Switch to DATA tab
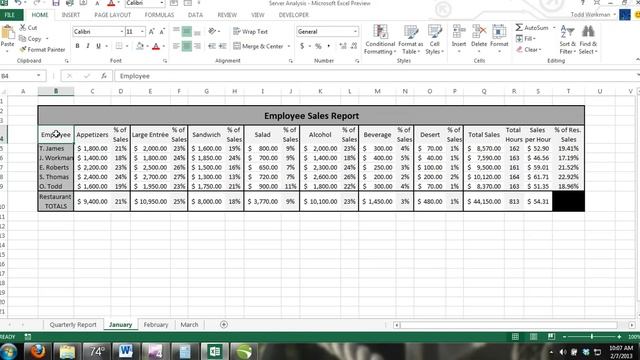The width and height of the screenshot is (640, 360). [195, 15]
